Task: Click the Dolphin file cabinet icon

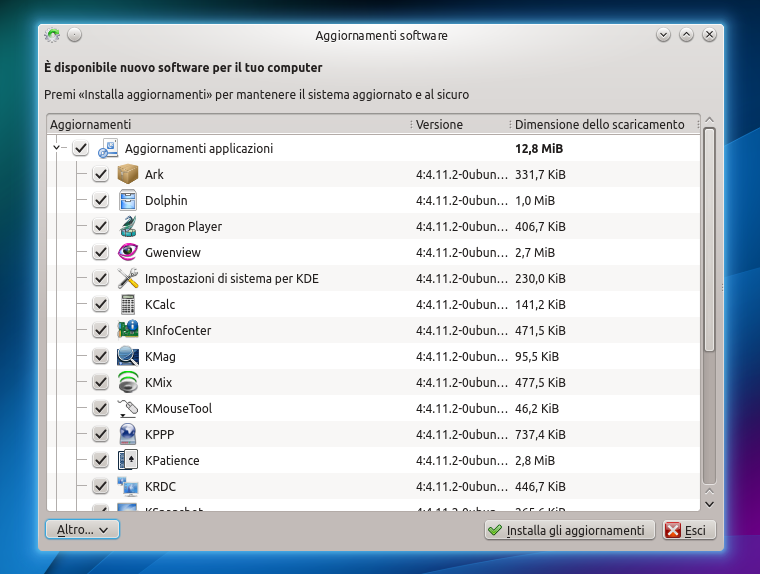Action: [x=128, y=200]
